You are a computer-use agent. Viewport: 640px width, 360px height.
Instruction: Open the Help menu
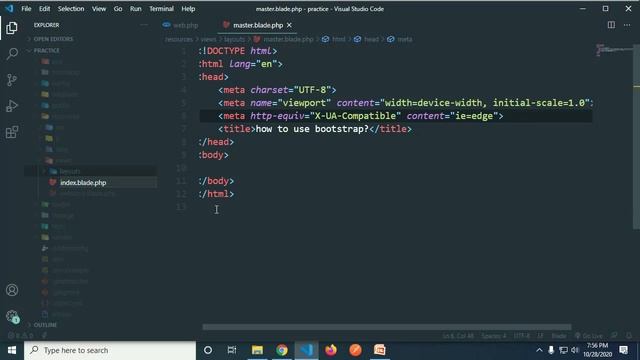point(188,9)
